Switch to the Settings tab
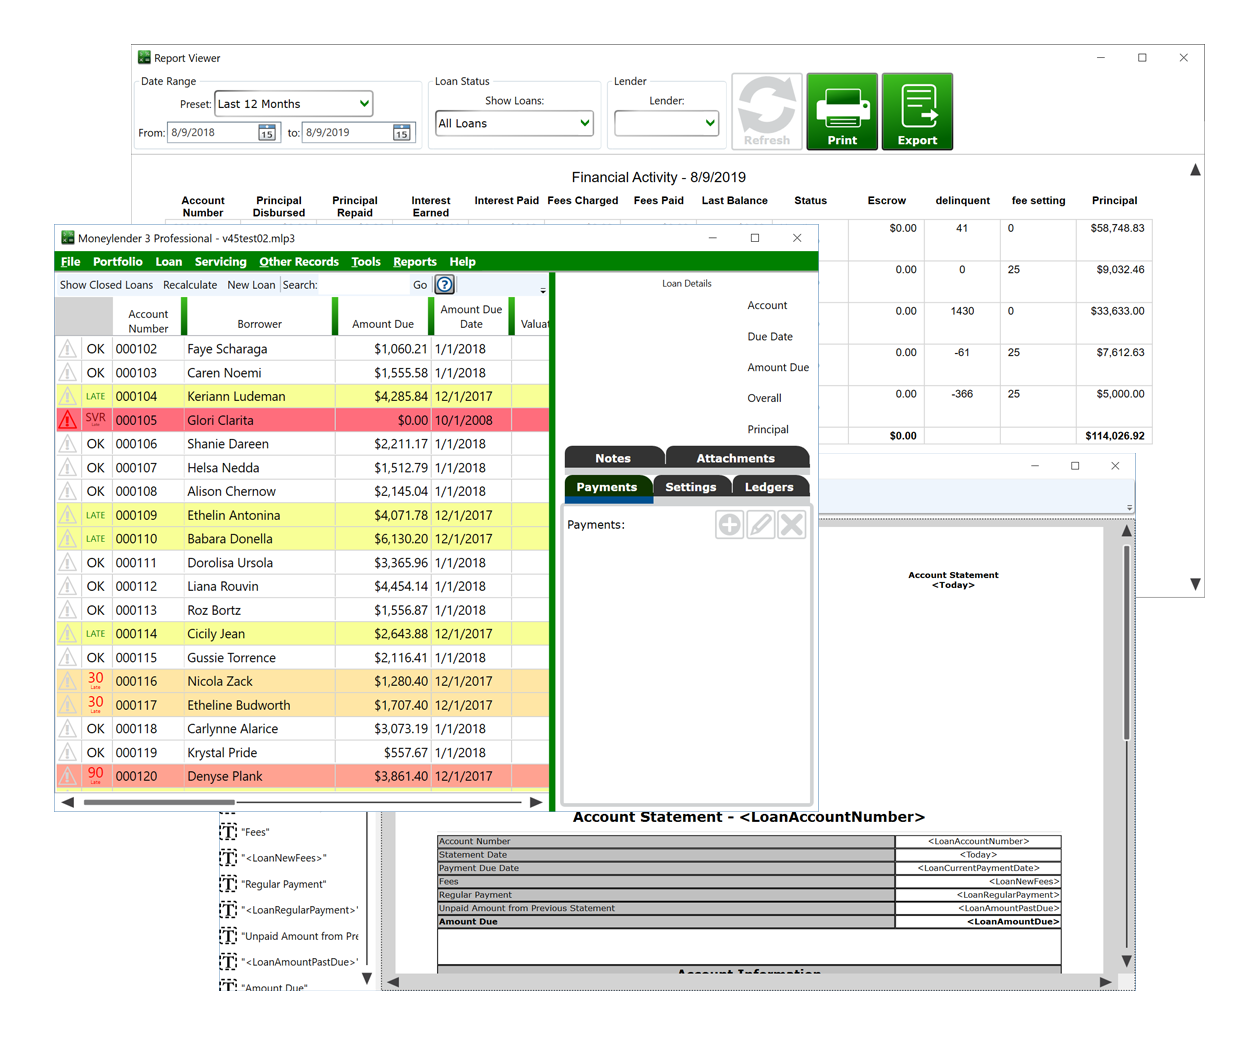The width and height of the screenshot is (1256, 1045). 691,487
